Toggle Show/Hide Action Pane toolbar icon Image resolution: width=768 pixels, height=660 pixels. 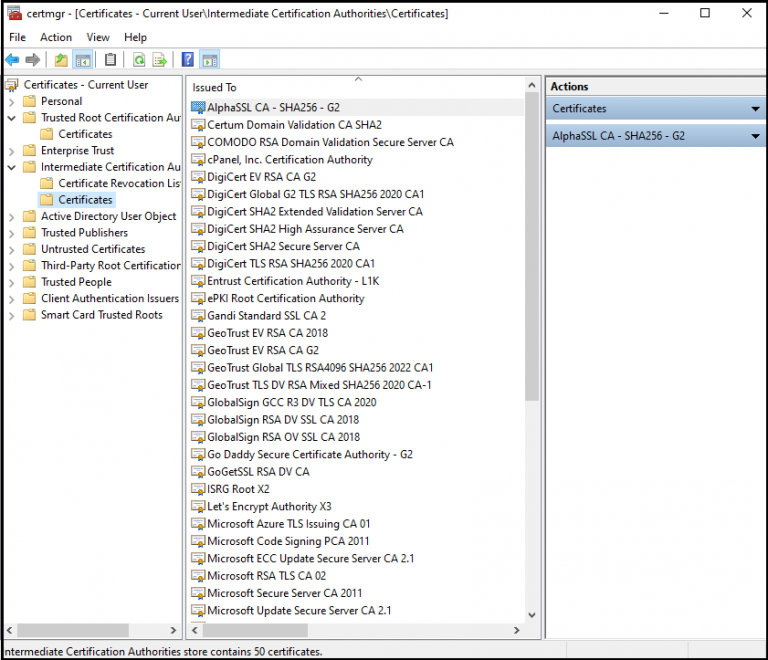coord(210,60)
